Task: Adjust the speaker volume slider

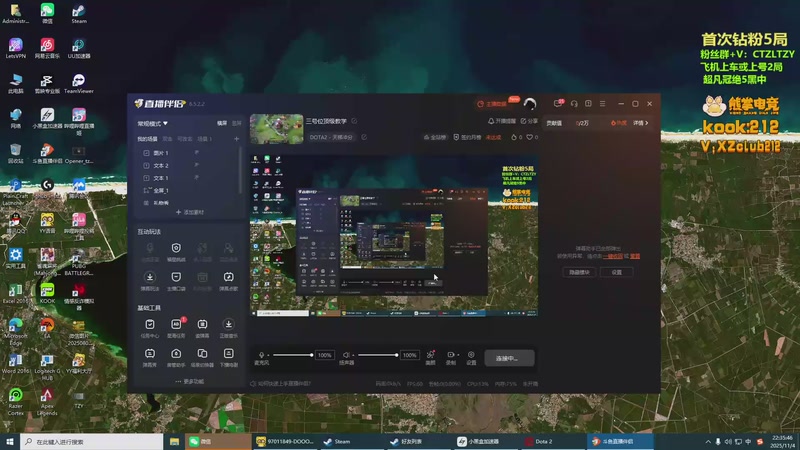Action: [x=378, y=355]
